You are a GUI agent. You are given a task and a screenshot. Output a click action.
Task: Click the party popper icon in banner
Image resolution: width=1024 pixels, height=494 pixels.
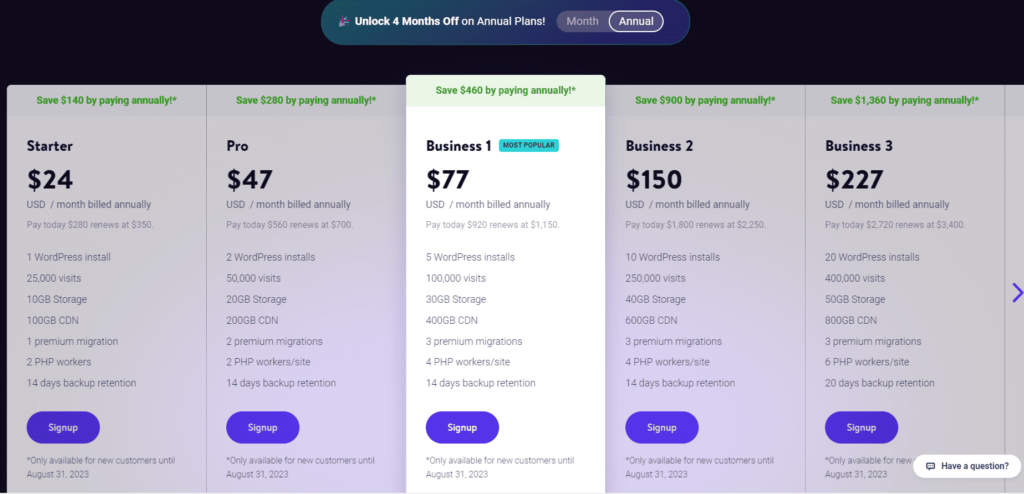pos(345,21)
